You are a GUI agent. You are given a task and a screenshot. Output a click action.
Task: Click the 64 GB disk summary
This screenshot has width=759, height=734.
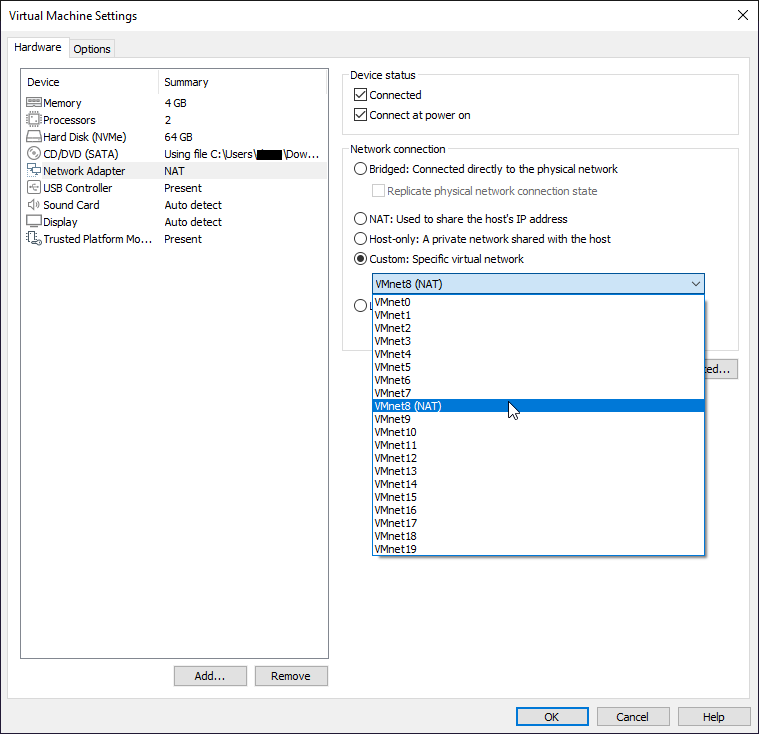pyautogui.click(x=178, y=137)
